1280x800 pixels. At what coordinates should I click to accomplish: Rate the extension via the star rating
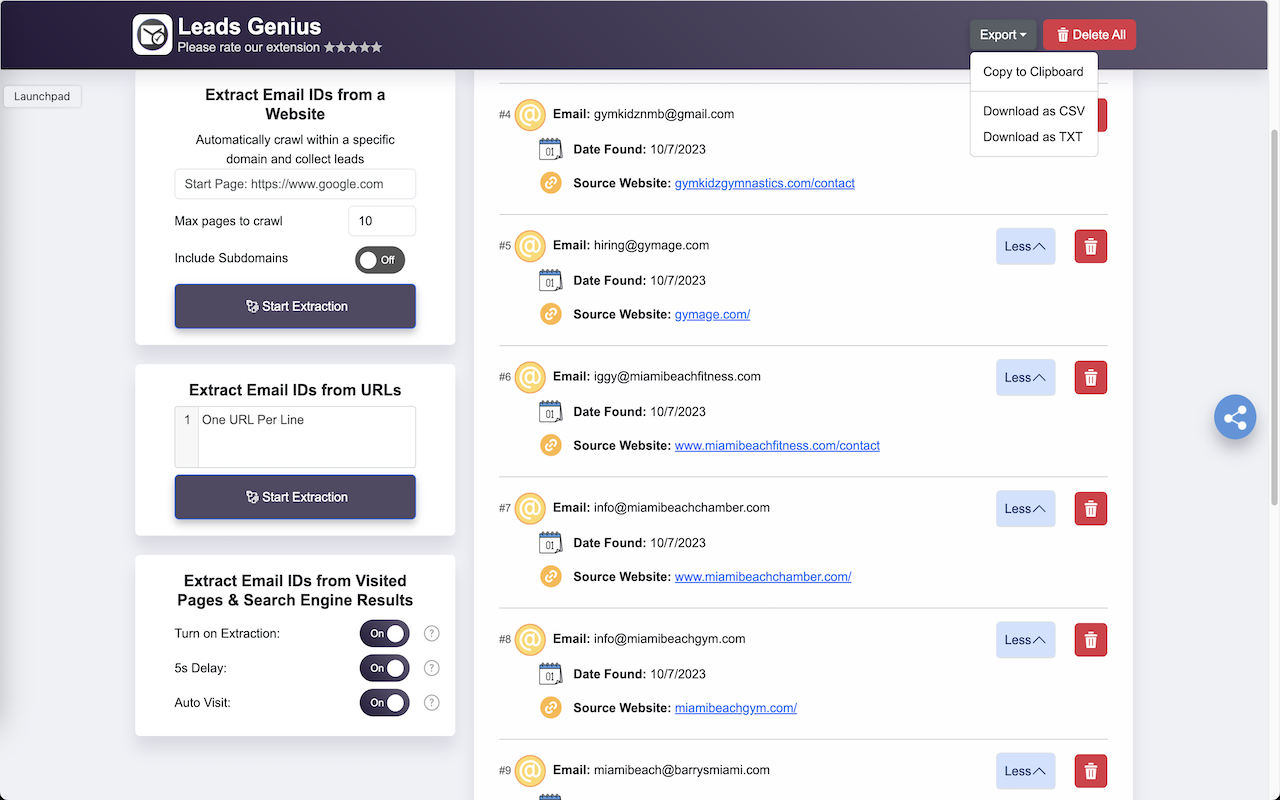coord(353,47)
